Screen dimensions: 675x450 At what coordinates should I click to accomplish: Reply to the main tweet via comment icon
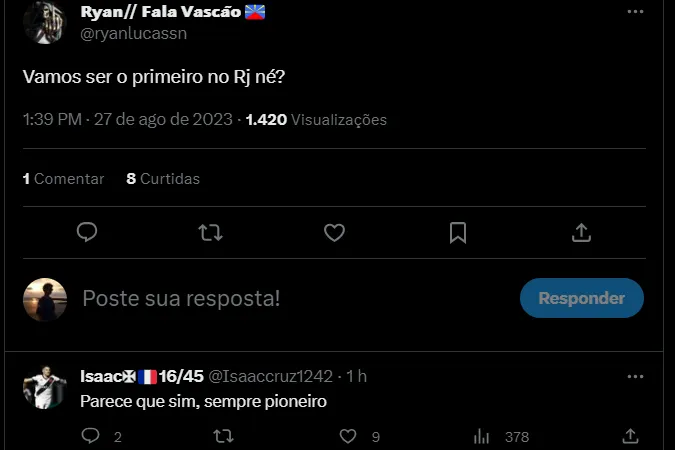coord(87,232)
